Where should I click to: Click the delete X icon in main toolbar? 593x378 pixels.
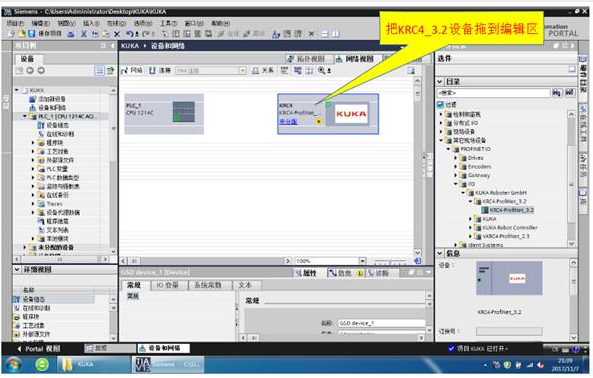[x=117, y=34]
